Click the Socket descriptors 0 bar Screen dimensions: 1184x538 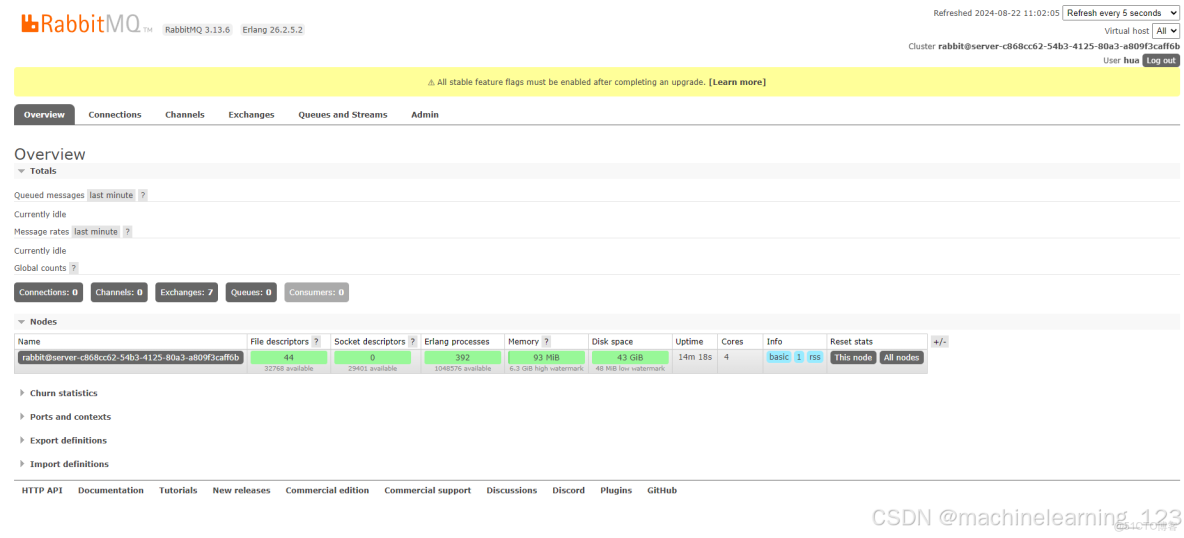(372, 357)
